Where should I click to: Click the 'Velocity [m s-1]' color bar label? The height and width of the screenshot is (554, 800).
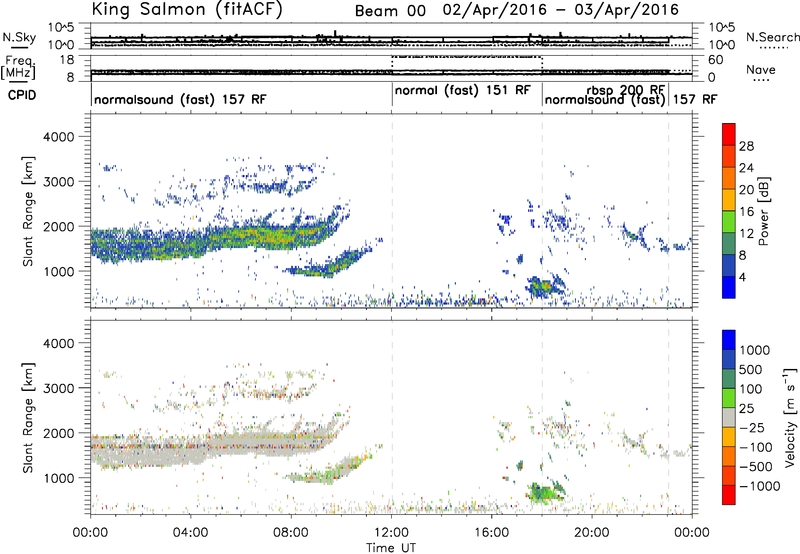click(x=790, y=417)
